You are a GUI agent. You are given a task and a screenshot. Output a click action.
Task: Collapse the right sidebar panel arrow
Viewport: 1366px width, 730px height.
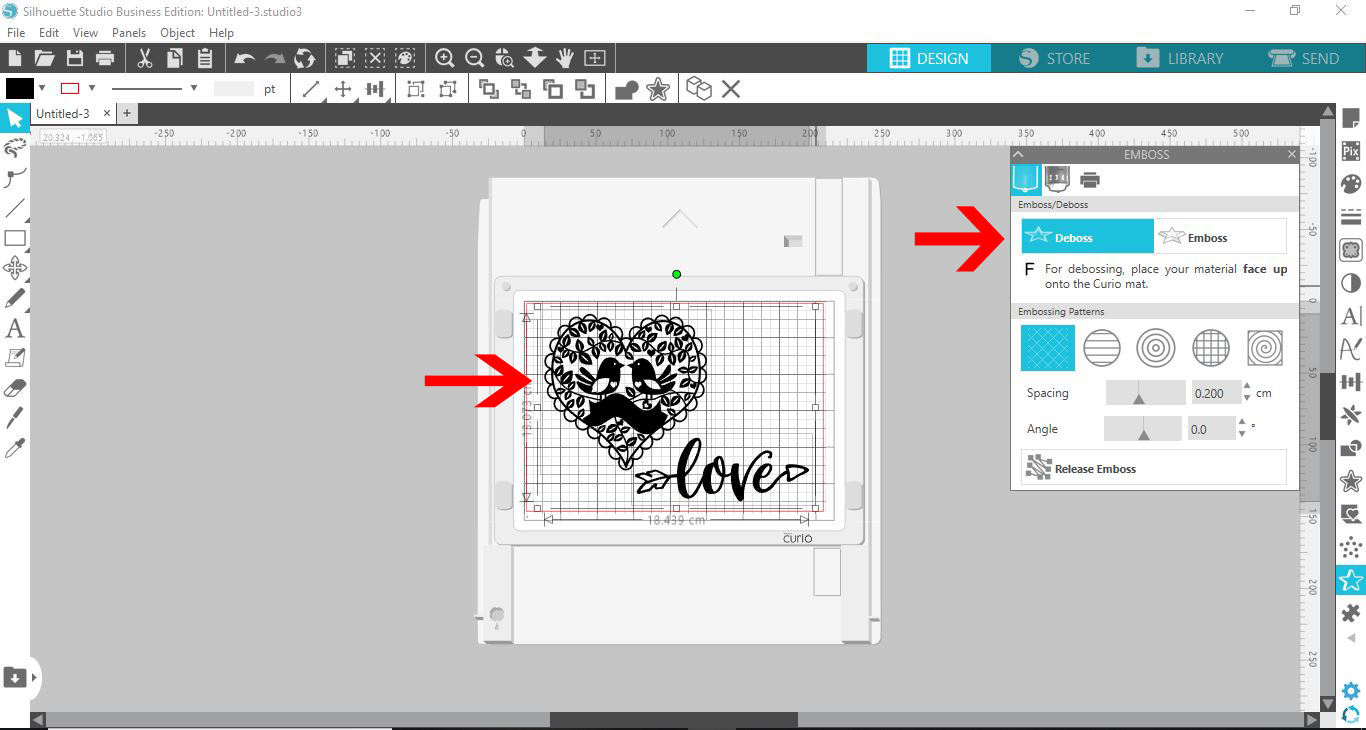pyautogui.click(x=1351, y=638)
